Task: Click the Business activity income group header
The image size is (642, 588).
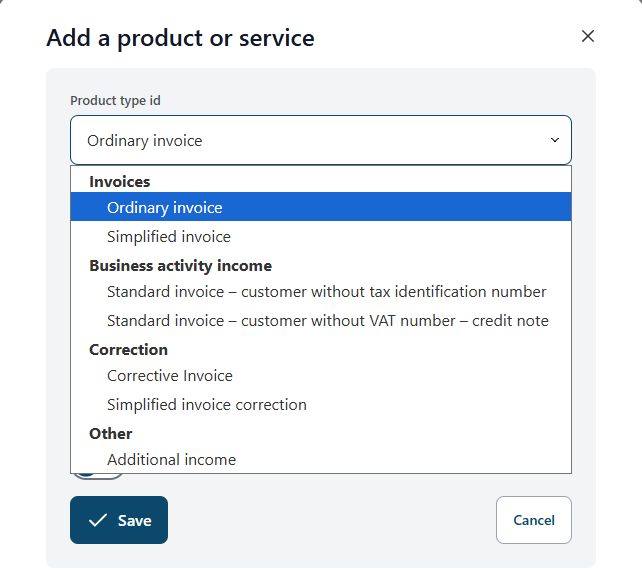Action: [180, 266]
